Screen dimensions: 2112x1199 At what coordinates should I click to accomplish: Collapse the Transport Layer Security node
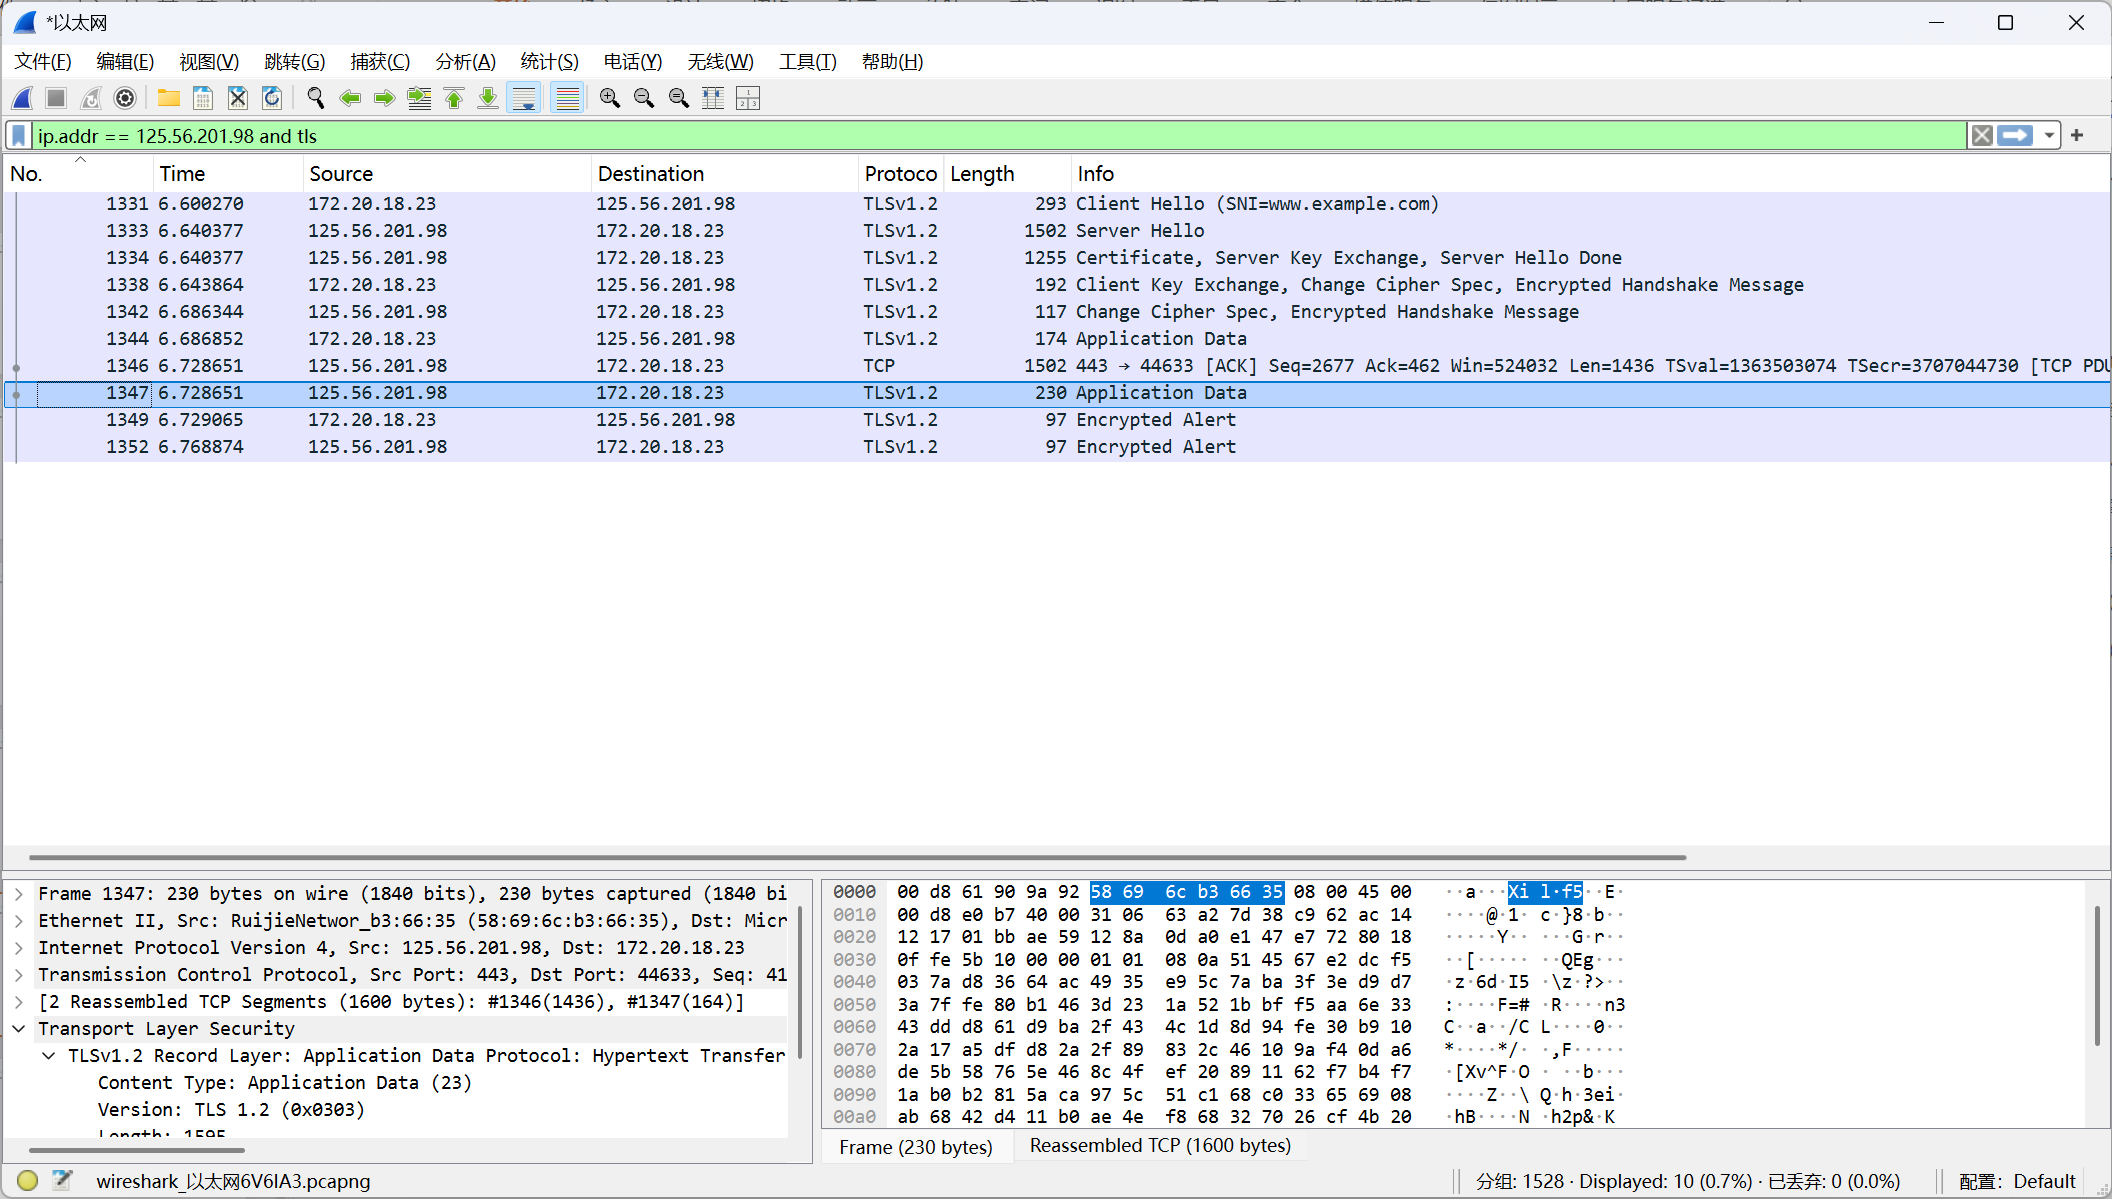click(19, 1029)
